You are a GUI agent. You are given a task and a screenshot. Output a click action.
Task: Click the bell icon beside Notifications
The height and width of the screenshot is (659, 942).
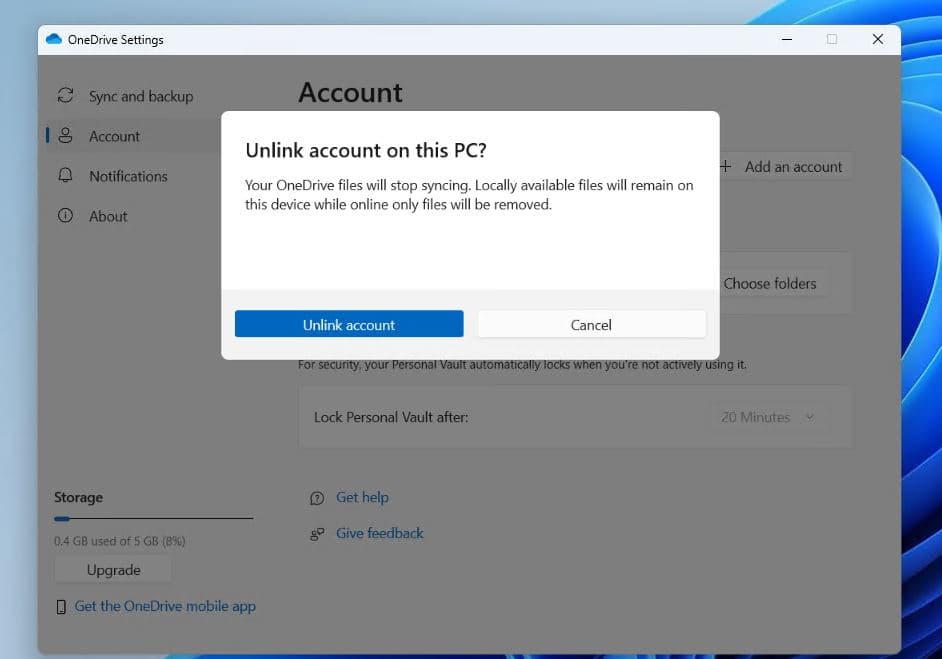click(65, 175)
